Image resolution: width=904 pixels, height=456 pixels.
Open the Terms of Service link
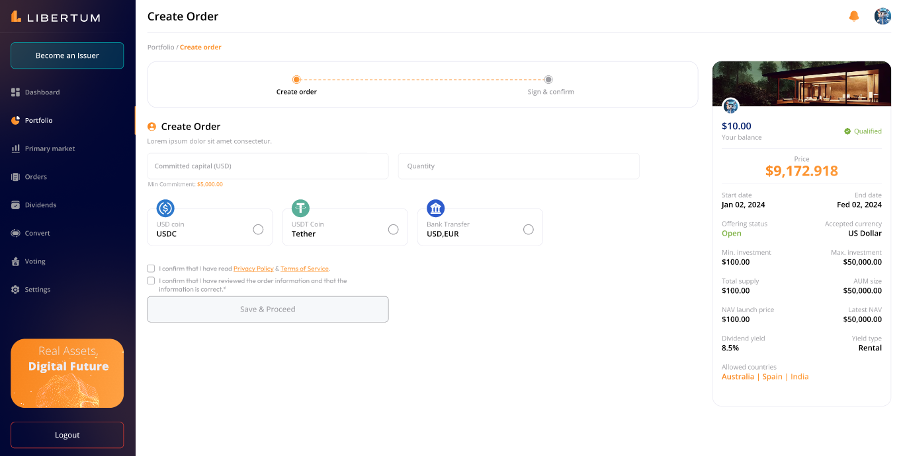304,268
